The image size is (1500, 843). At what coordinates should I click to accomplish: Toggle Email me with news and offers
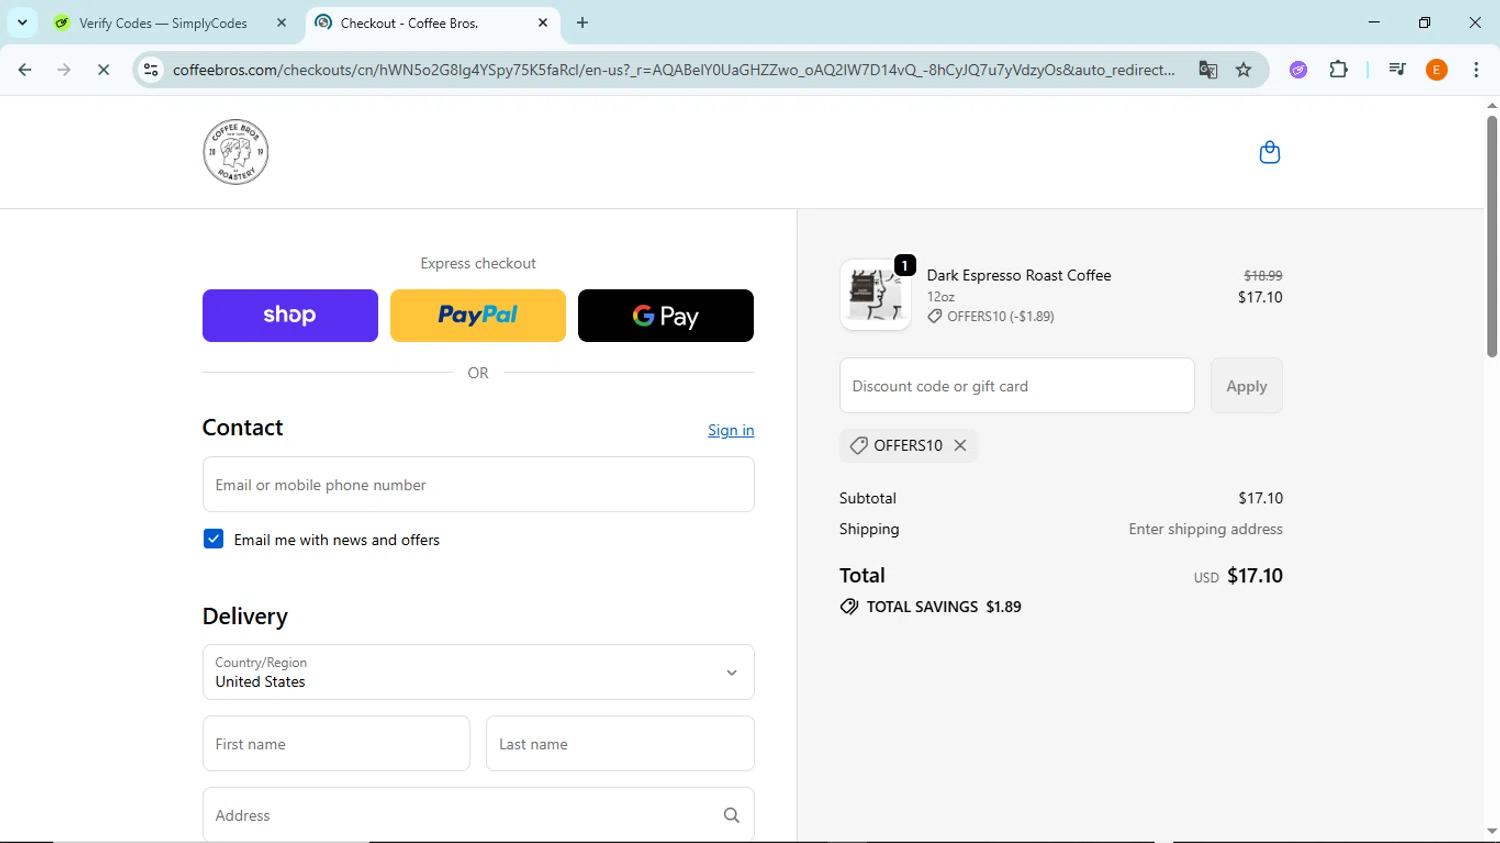click(x=213, y=539)
